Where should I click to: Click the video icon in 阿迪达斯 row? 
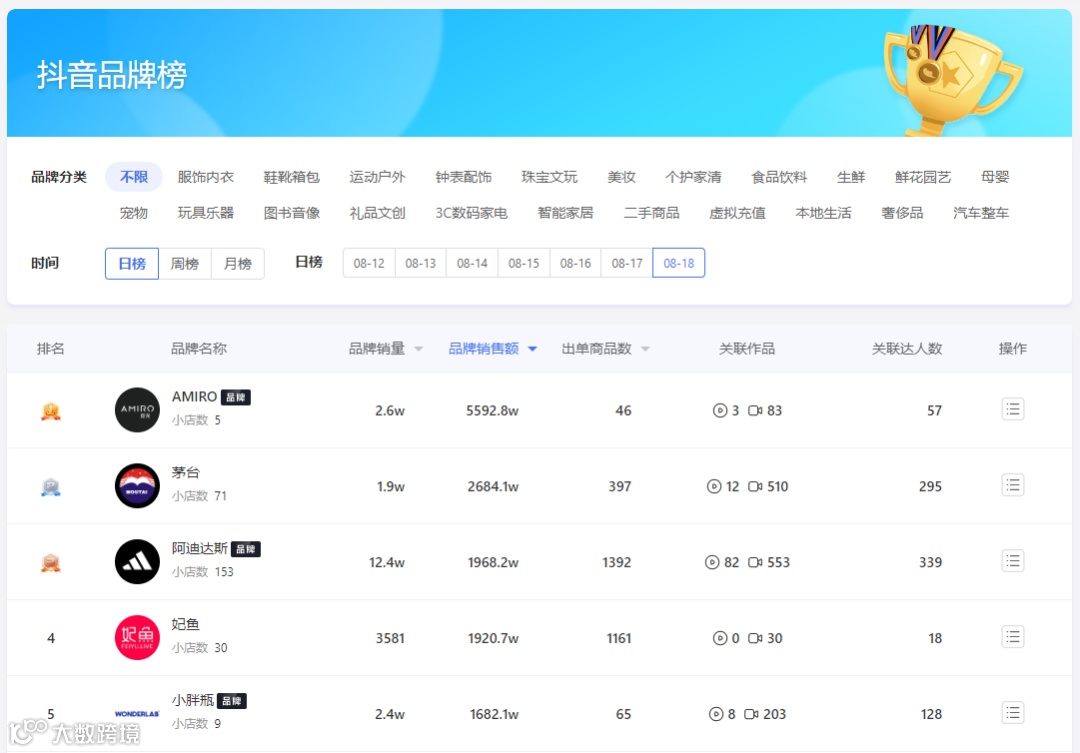click(755, 562)
